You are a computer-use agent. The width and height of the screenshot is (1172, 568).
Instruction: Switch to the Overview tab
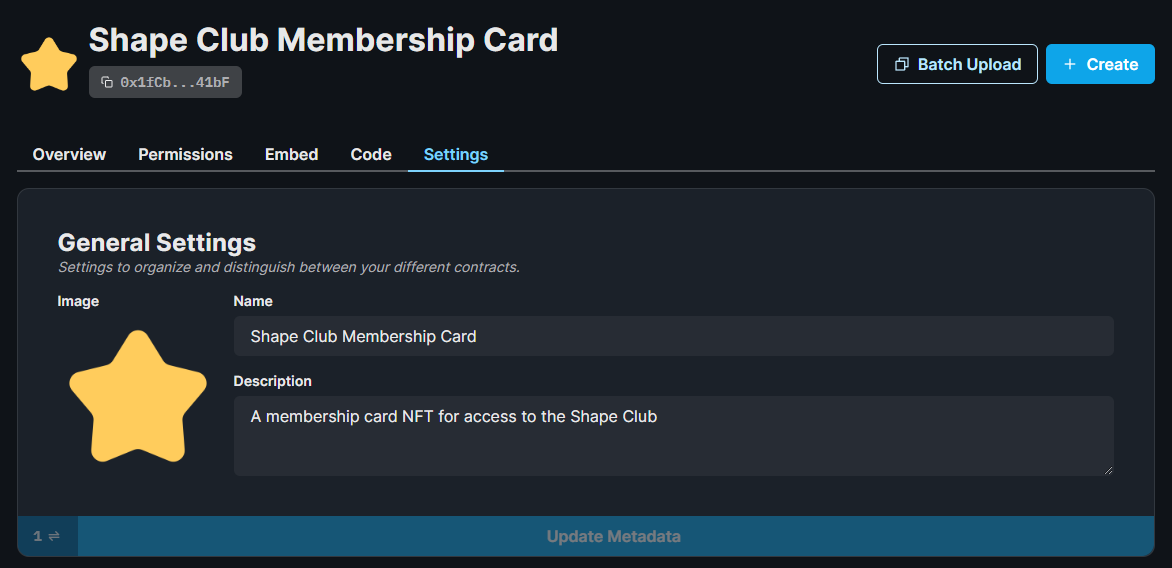coord(69,154)
